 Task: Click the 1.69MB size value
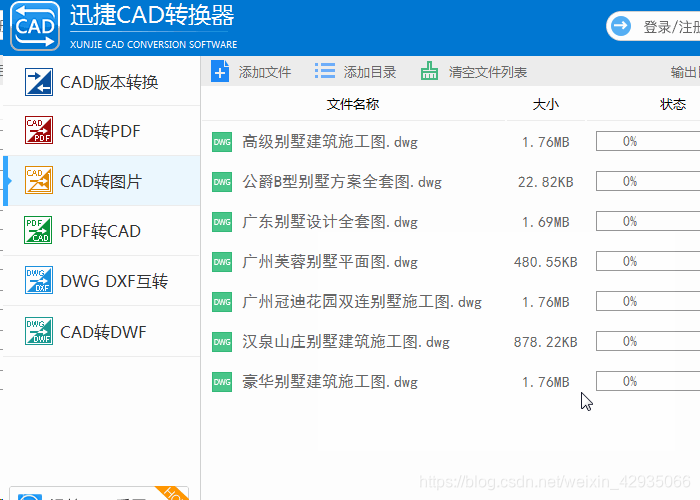click(x=546, y=222)
